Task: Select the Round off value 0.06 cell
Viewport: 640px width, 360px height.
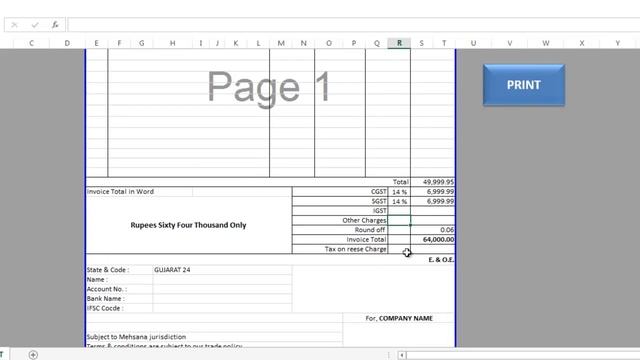Action: 433,230
